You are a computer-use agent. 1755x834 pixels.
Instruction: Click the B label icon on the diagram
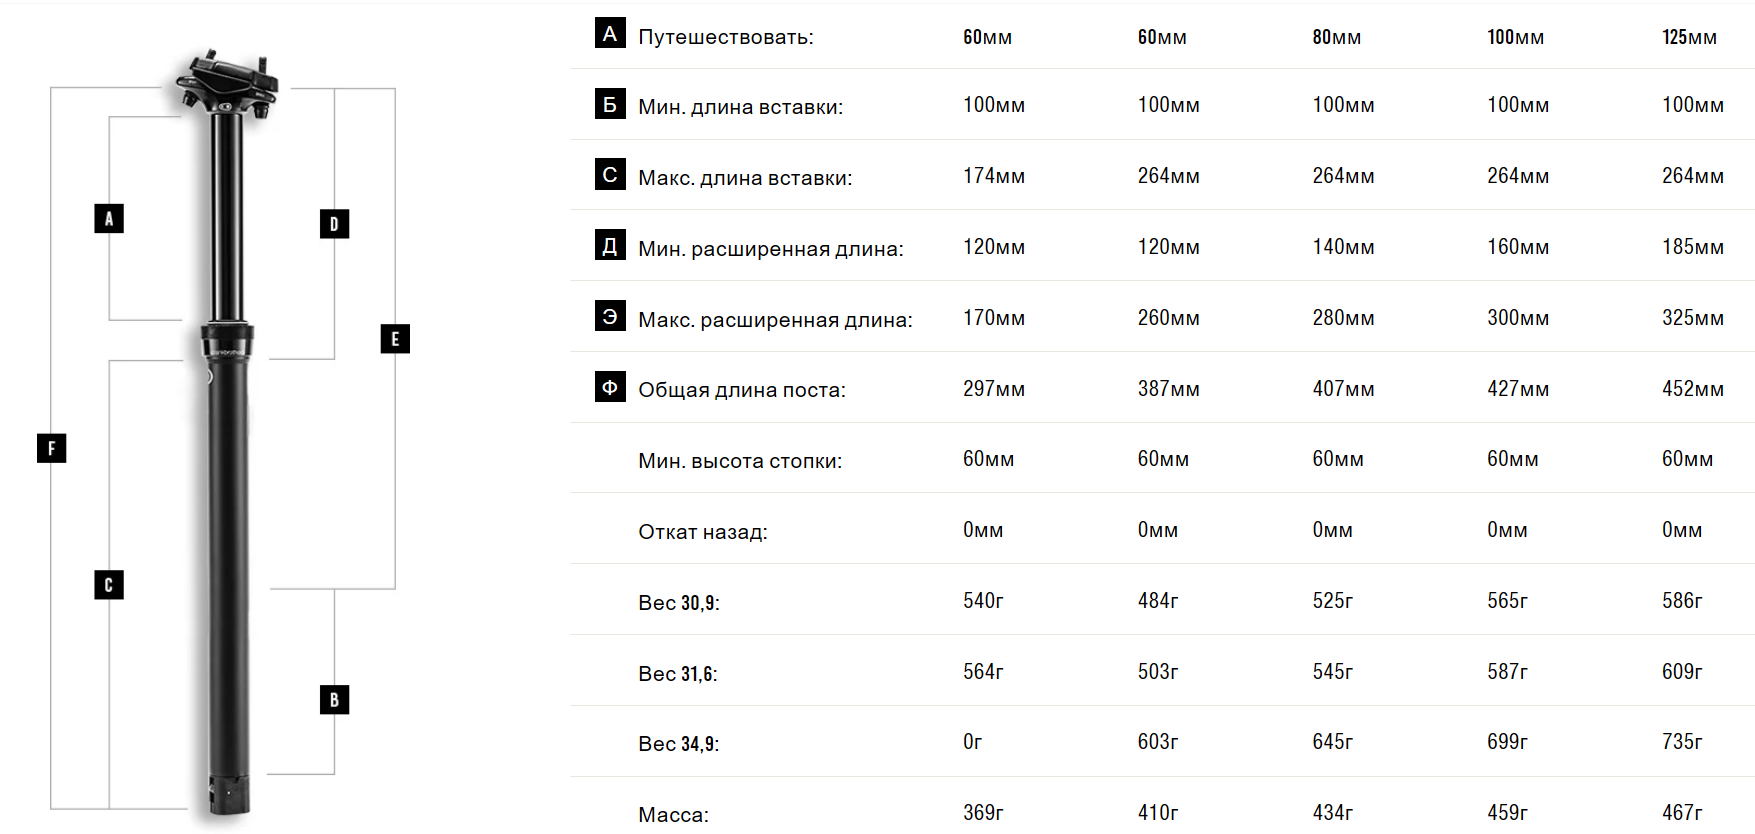tap(334, 699)
